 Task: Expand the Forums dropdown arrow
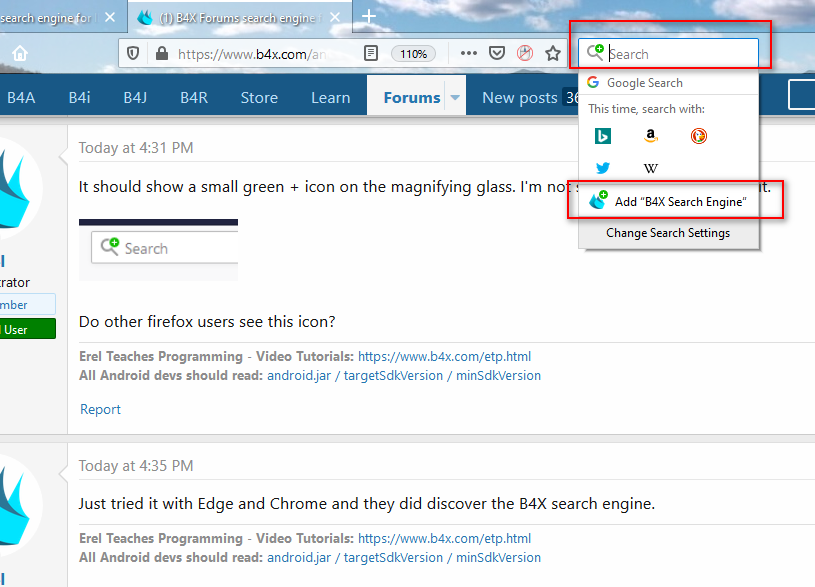(x=455, y=97)
